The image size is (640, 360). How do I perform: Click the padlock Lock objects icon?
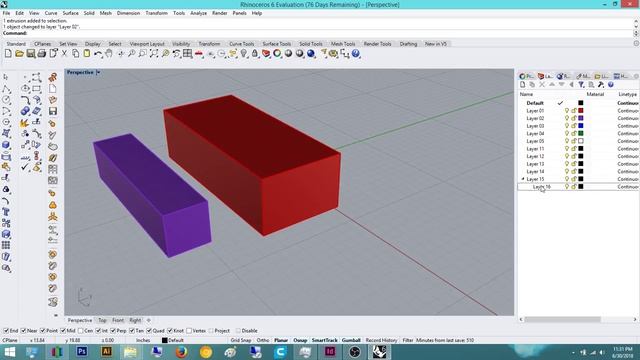click(x=255, y=53)
